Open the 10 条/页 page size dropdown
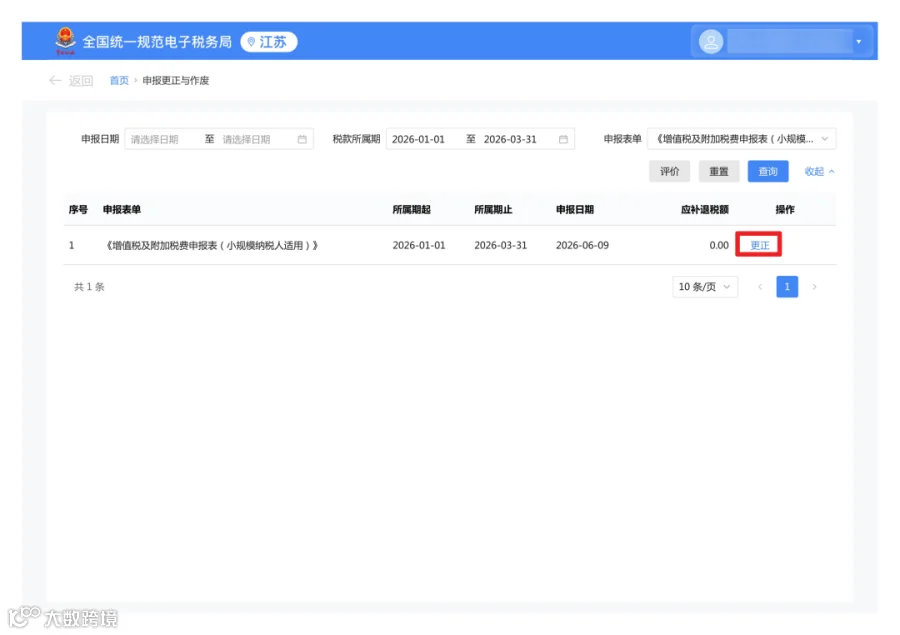 tap(705, 286)
